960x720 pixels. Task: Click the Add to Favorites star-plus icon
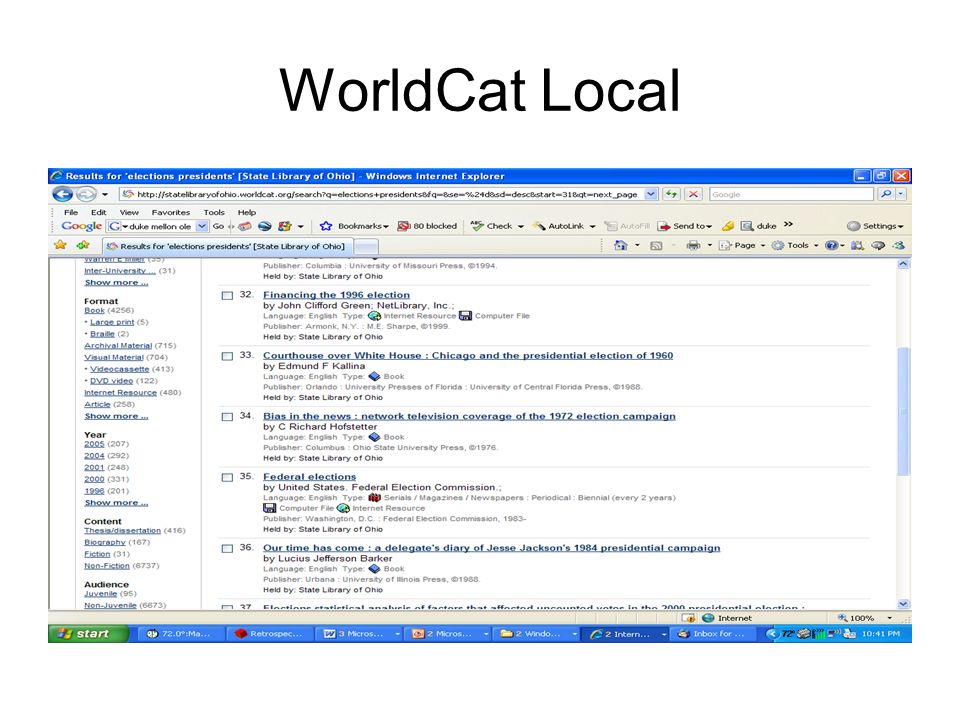pos(83,246)
